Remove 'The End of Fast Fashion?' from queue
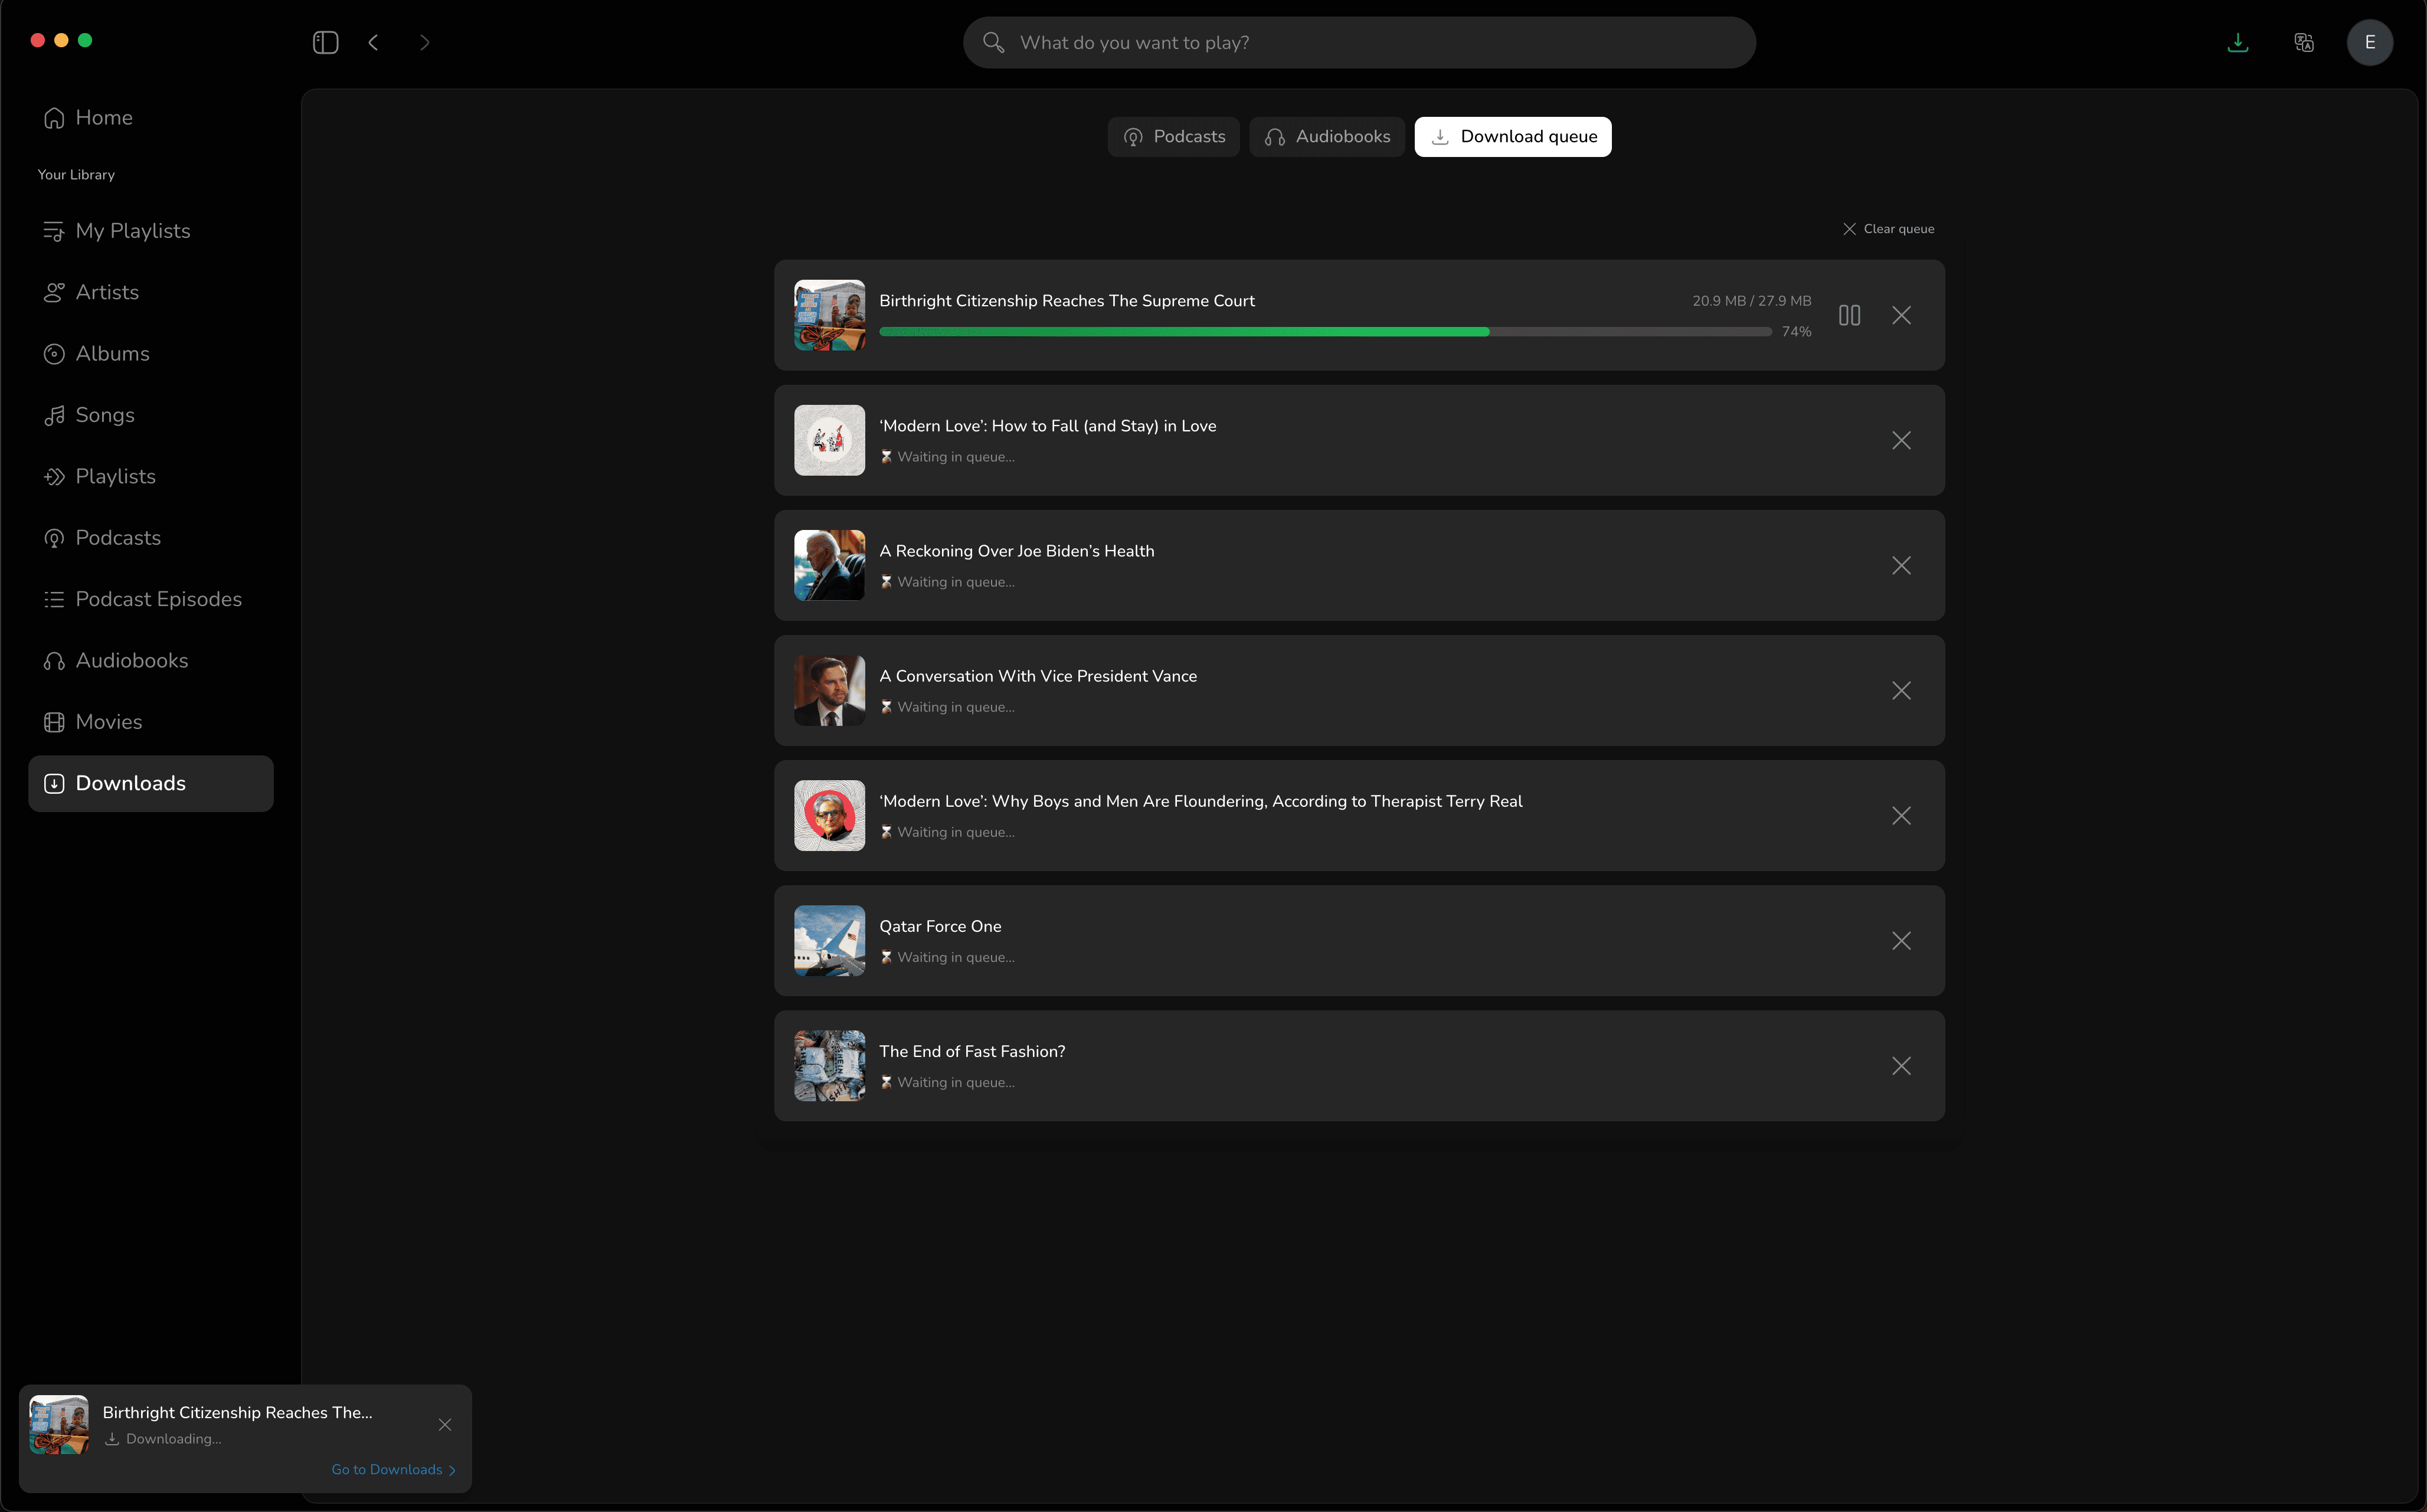 click(x=1901, y=1065)
